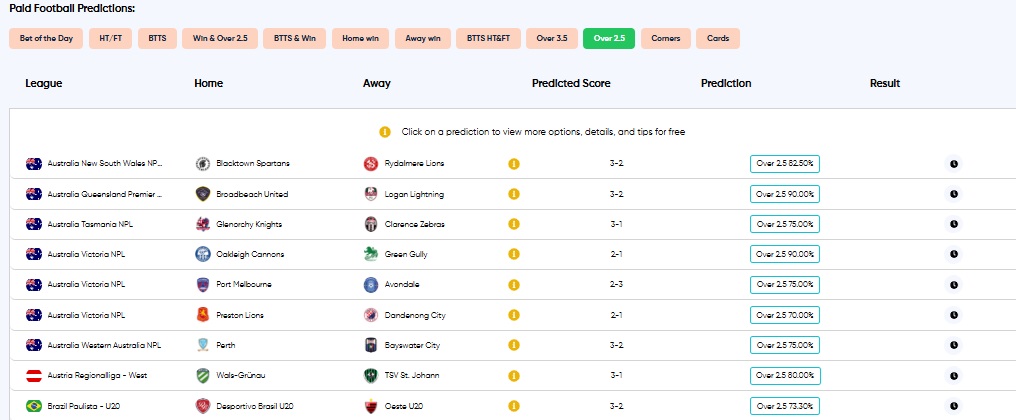1016x420 pixels.
Task: Click the Green Gully team logo
Action: coord(371,254)
